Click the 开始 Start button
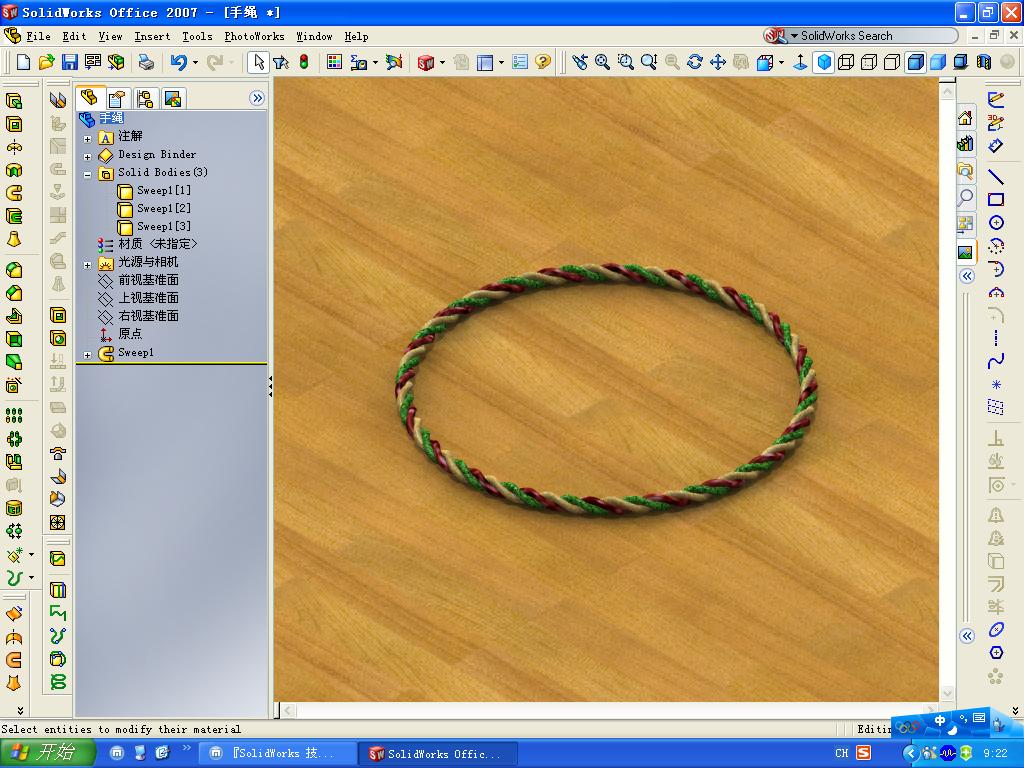Screen dimensions: 1024x768 point(47,753)
